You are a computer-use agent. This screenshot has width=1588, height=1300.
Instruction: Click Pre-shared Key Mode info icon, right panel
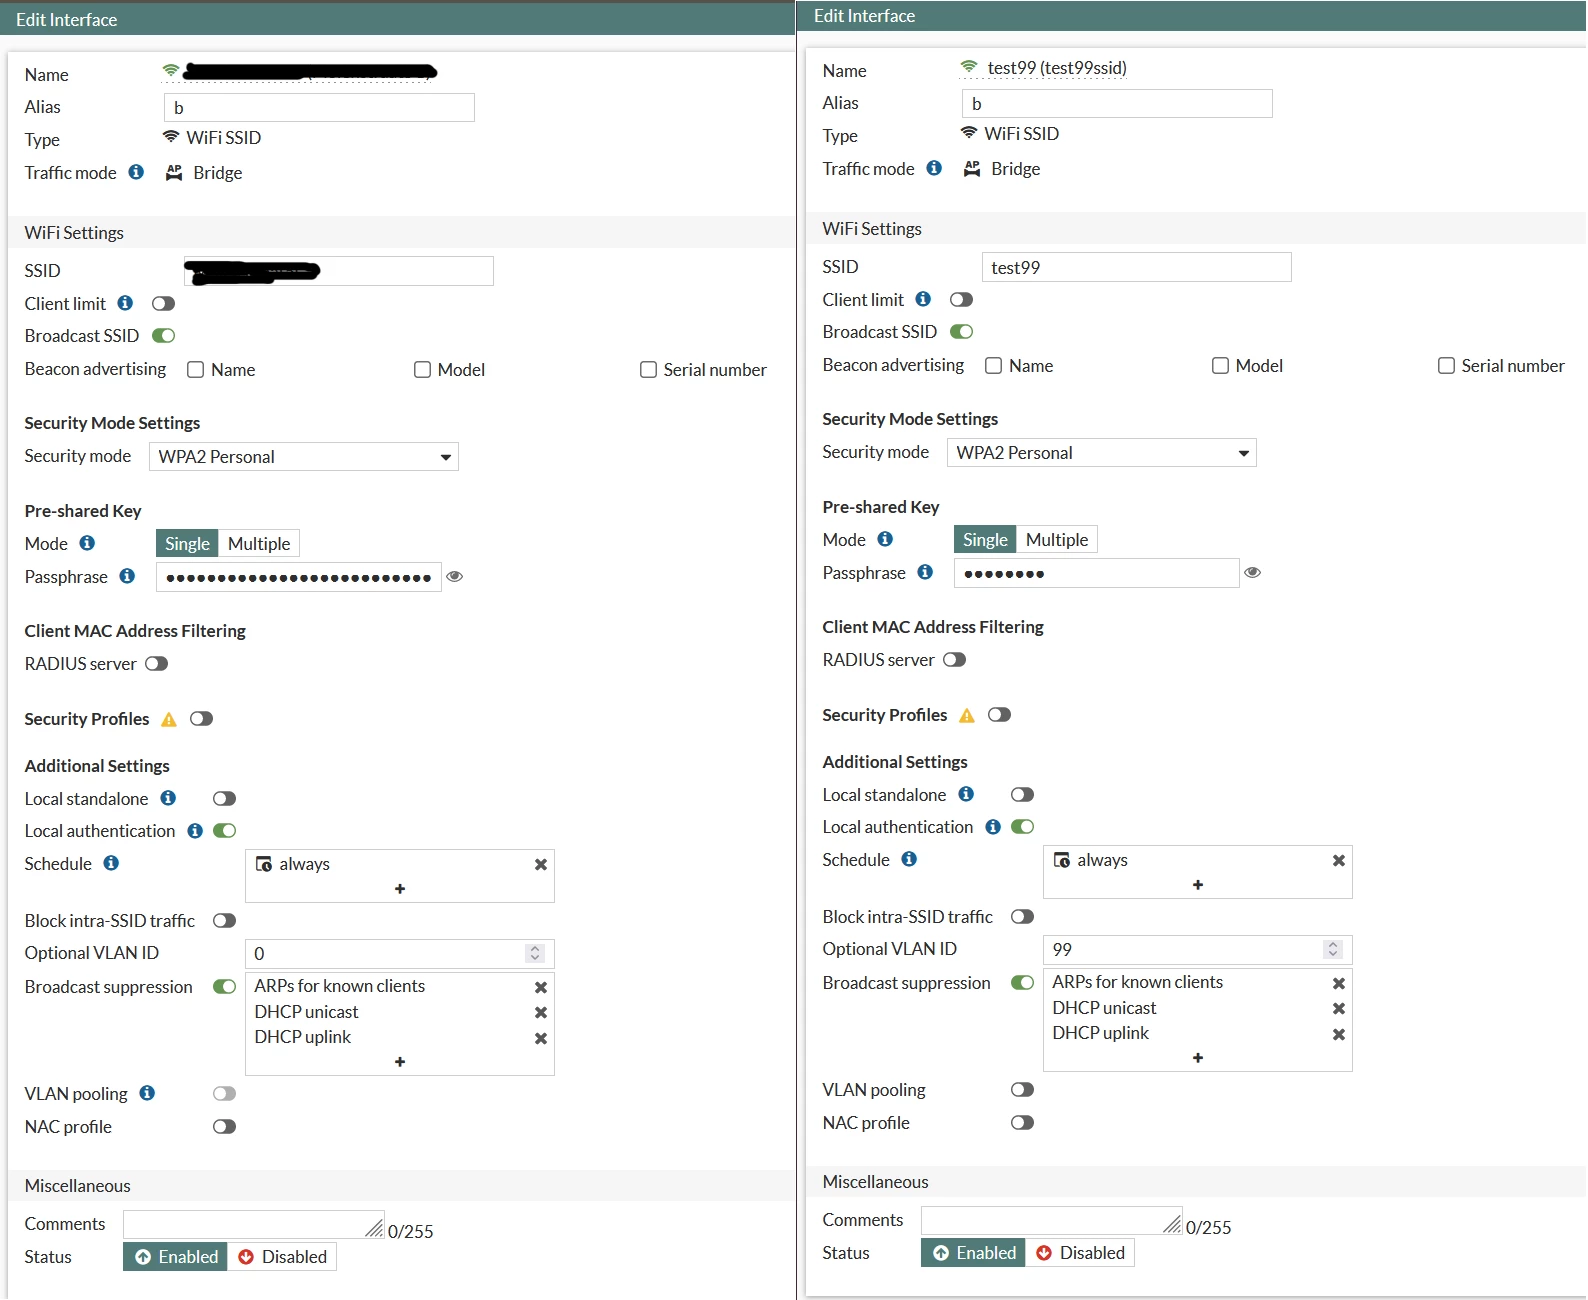click(x=885, y=539)
